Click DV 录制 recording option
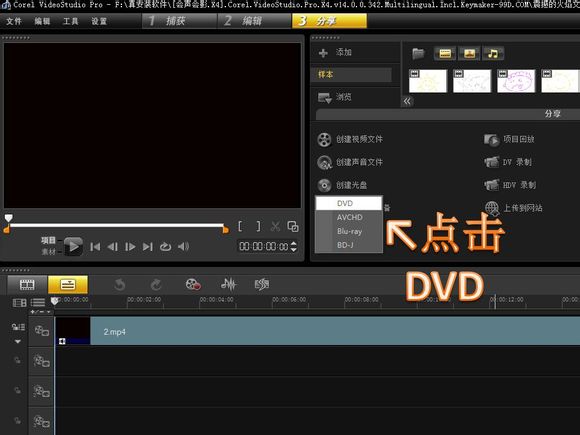This screenshot has width=580, height=435. (x=508, y=162)
